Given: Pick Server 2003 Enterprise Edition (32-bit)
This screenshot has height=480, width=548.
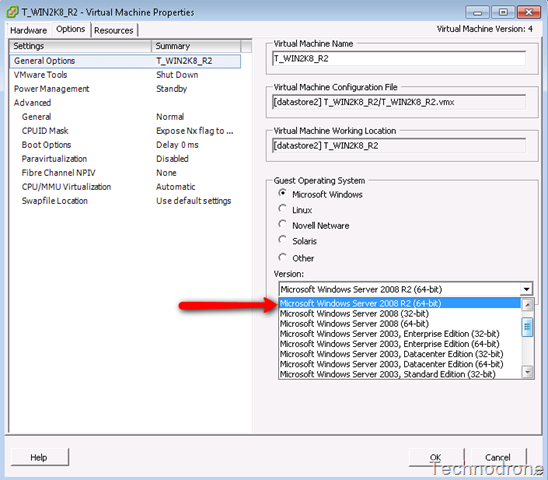Looking at the screenshot, I should tap(400, 334).
